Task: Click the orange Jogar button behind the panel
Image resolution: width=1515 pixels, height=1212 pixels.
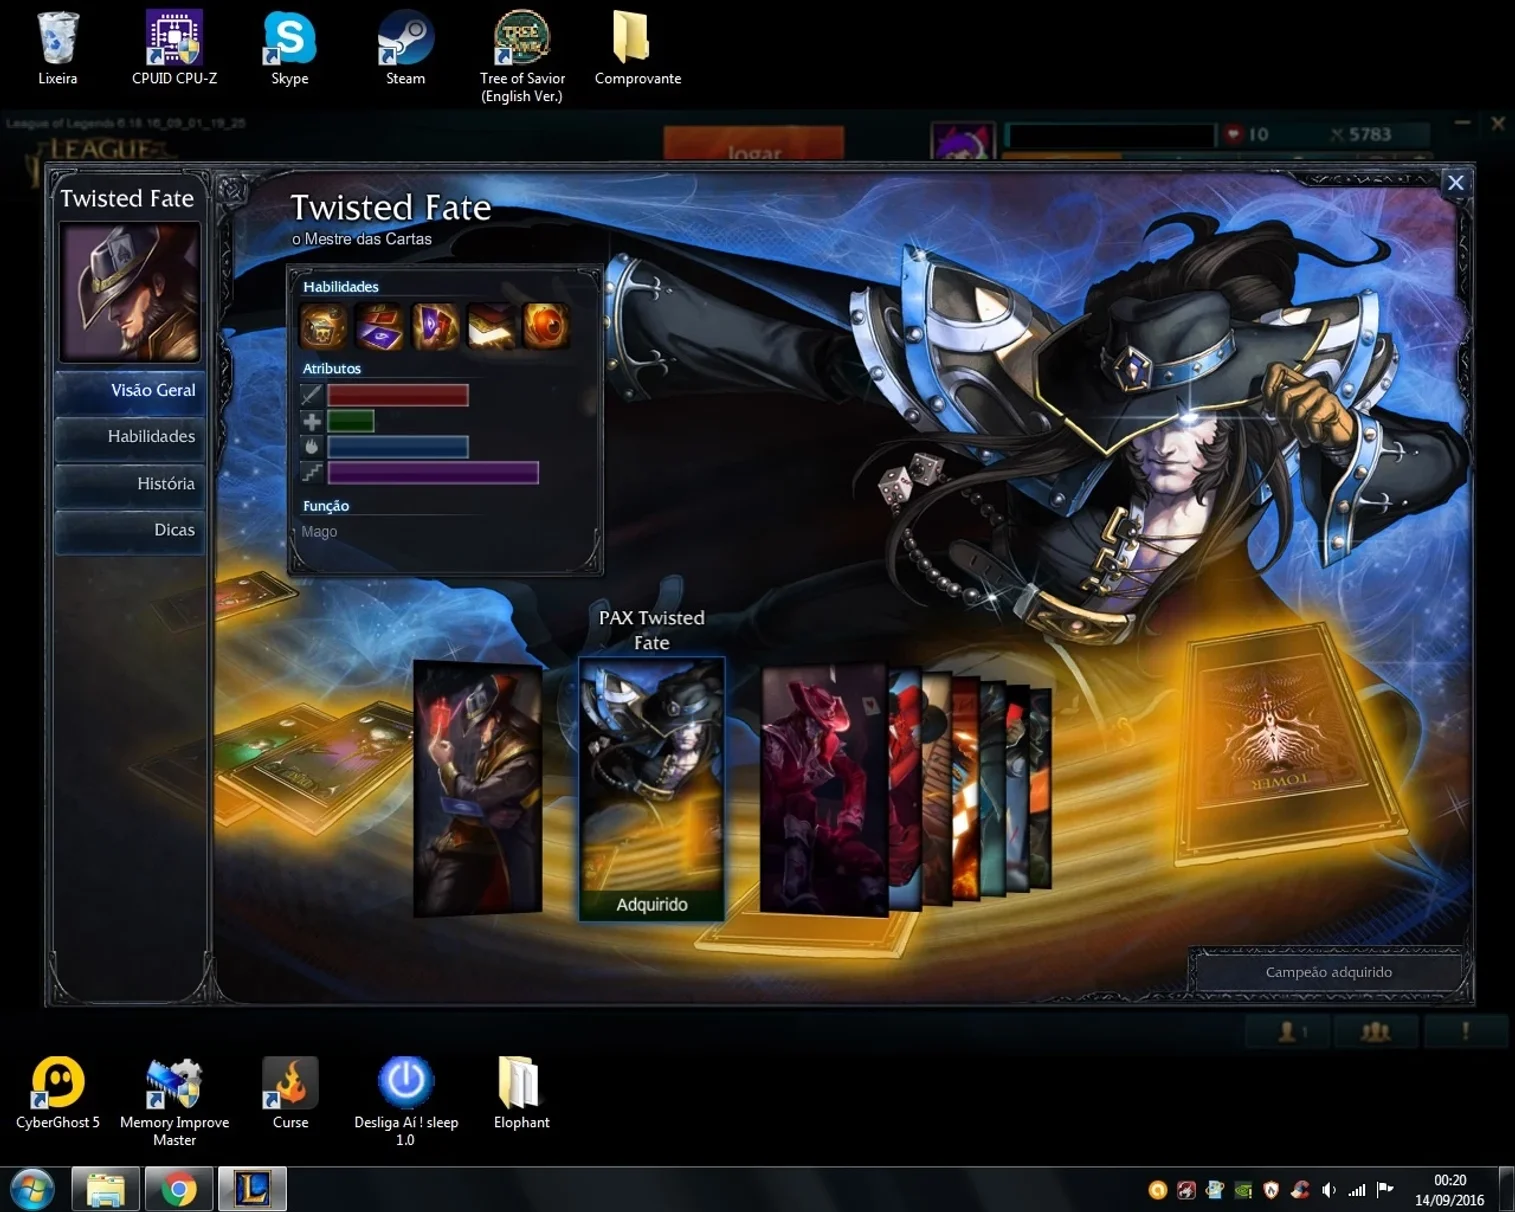Action: pyautogui.click(x=754, y=144)
